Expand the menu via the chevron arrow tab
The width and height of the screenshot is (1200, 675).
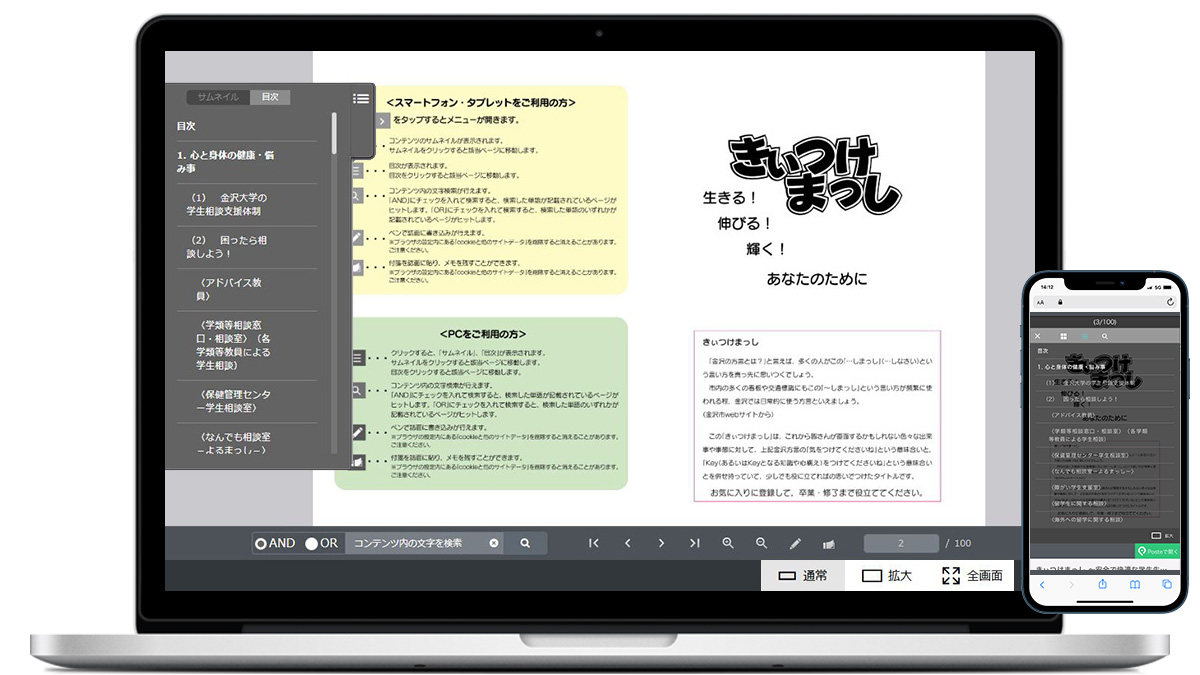[382, 121]
